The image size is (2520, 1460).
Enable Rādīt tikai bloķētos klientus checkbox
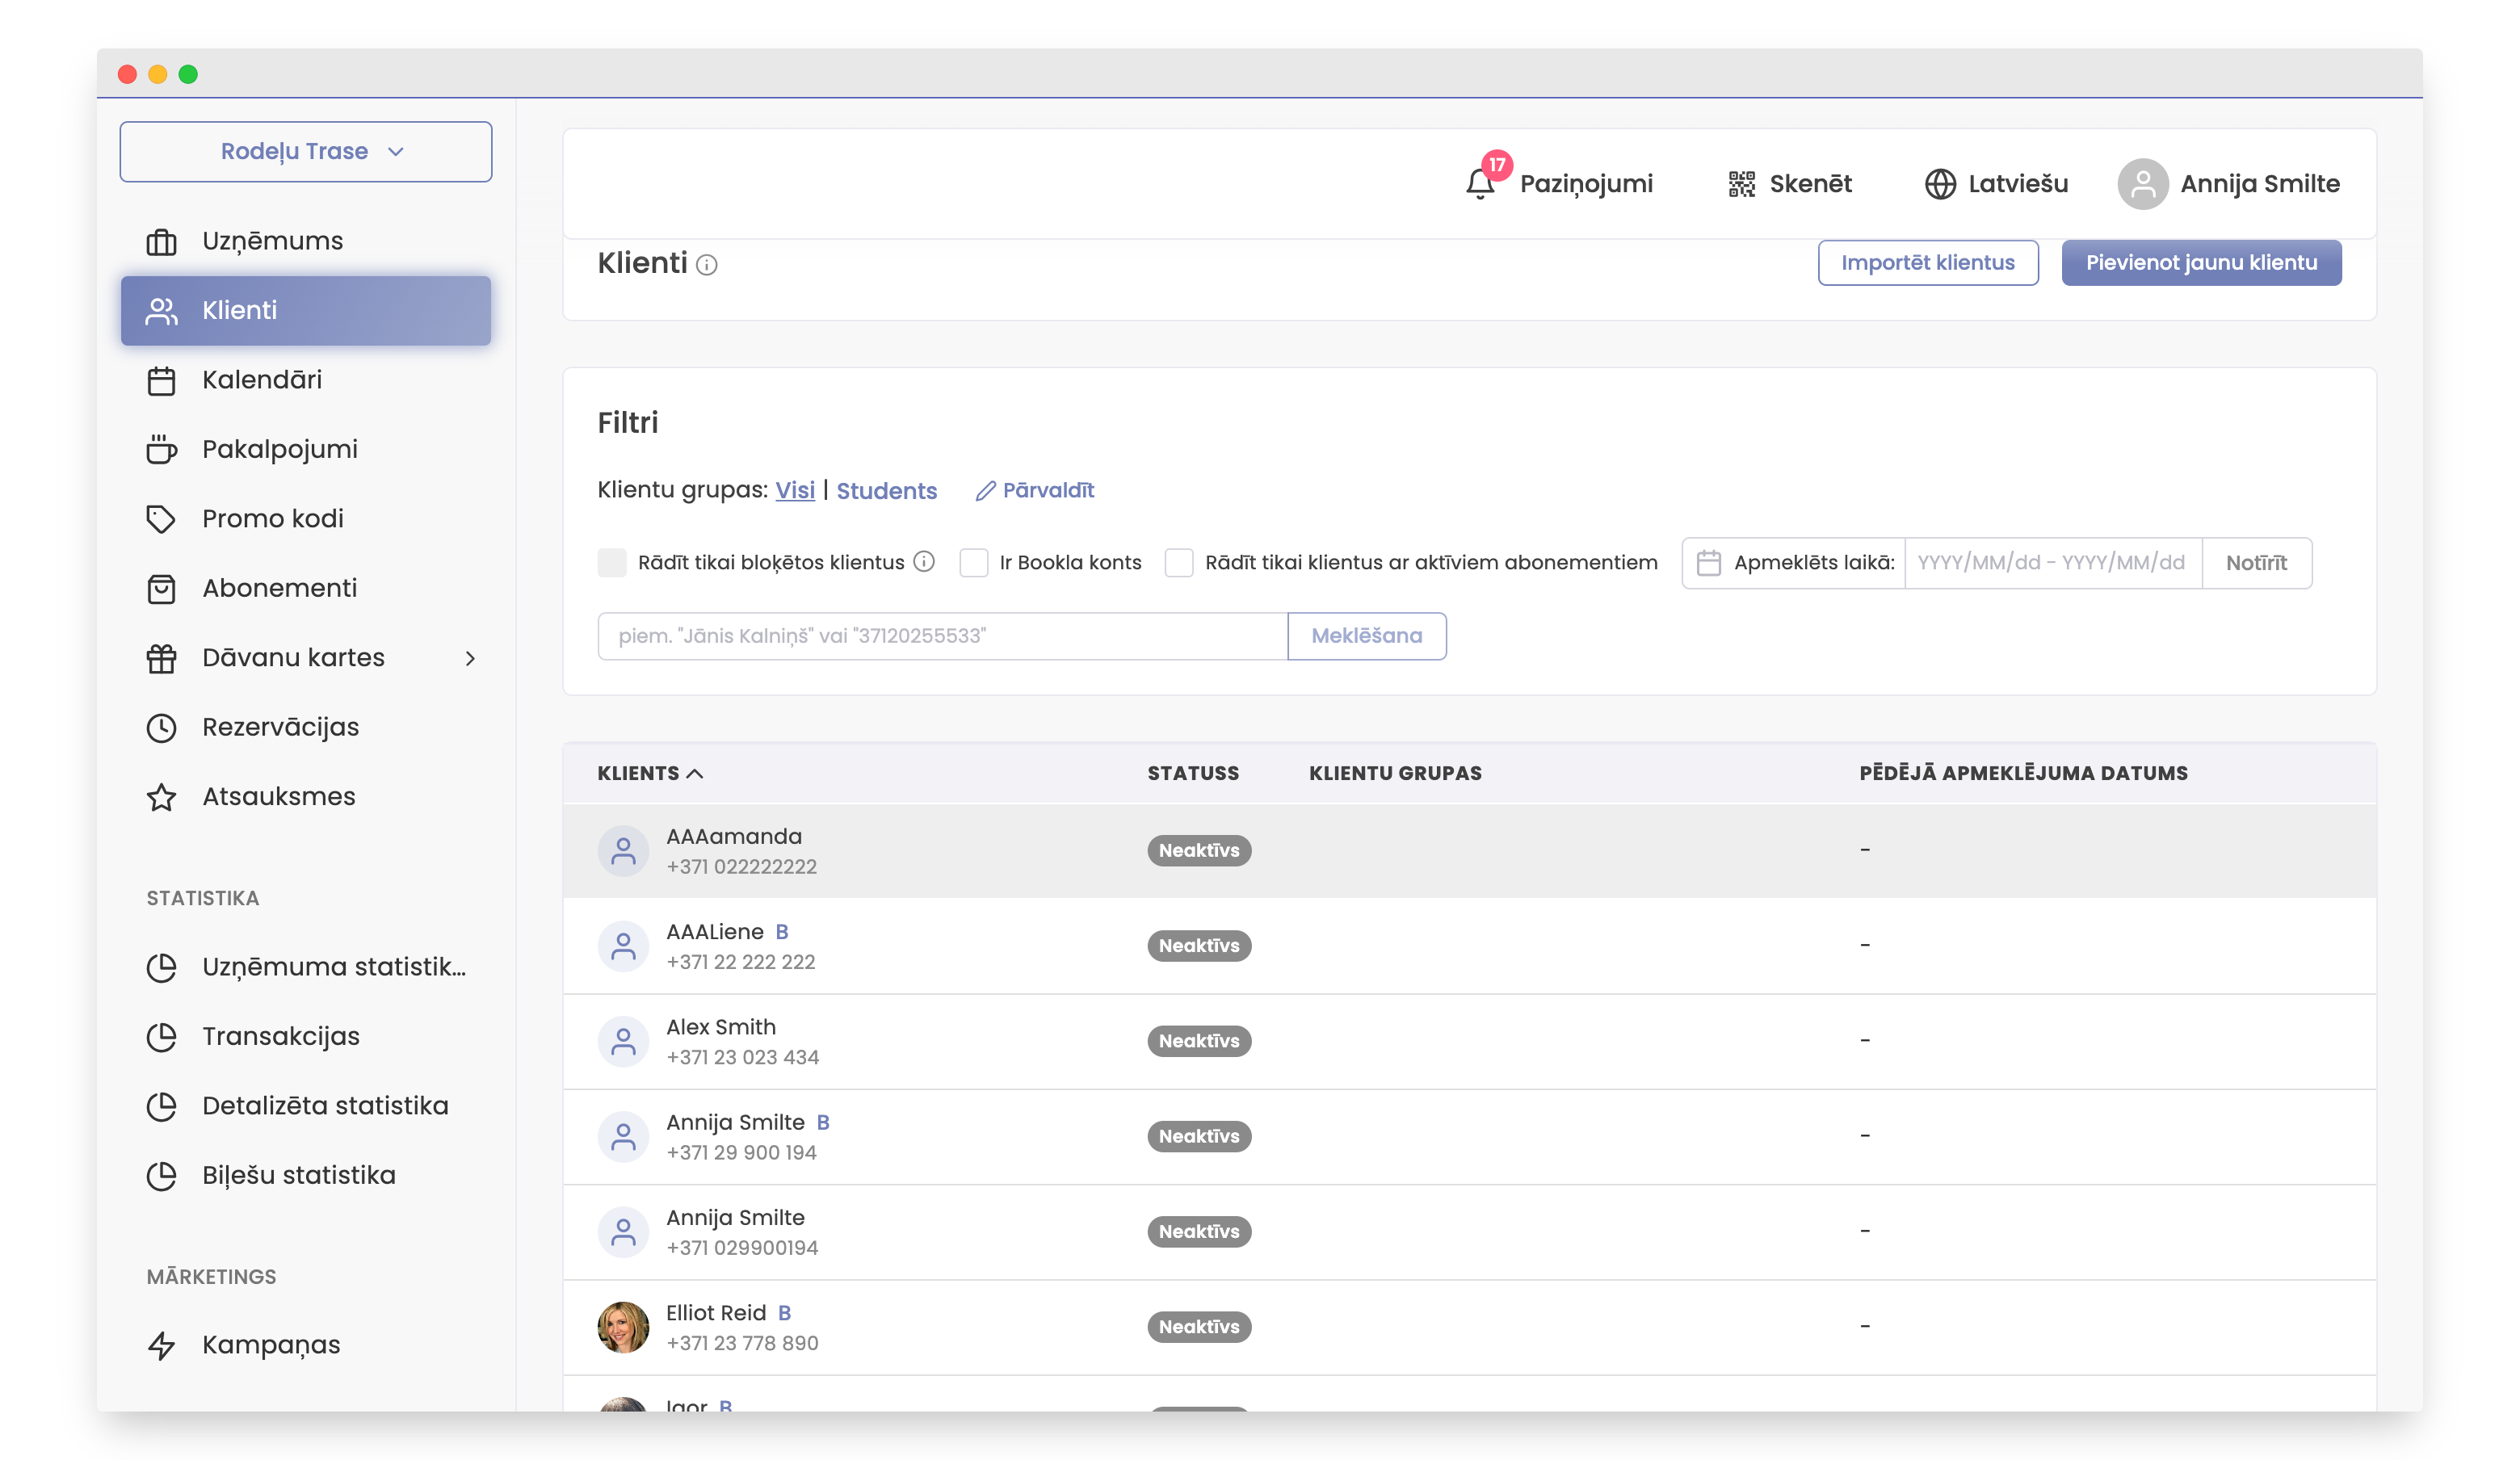(612, 563)
